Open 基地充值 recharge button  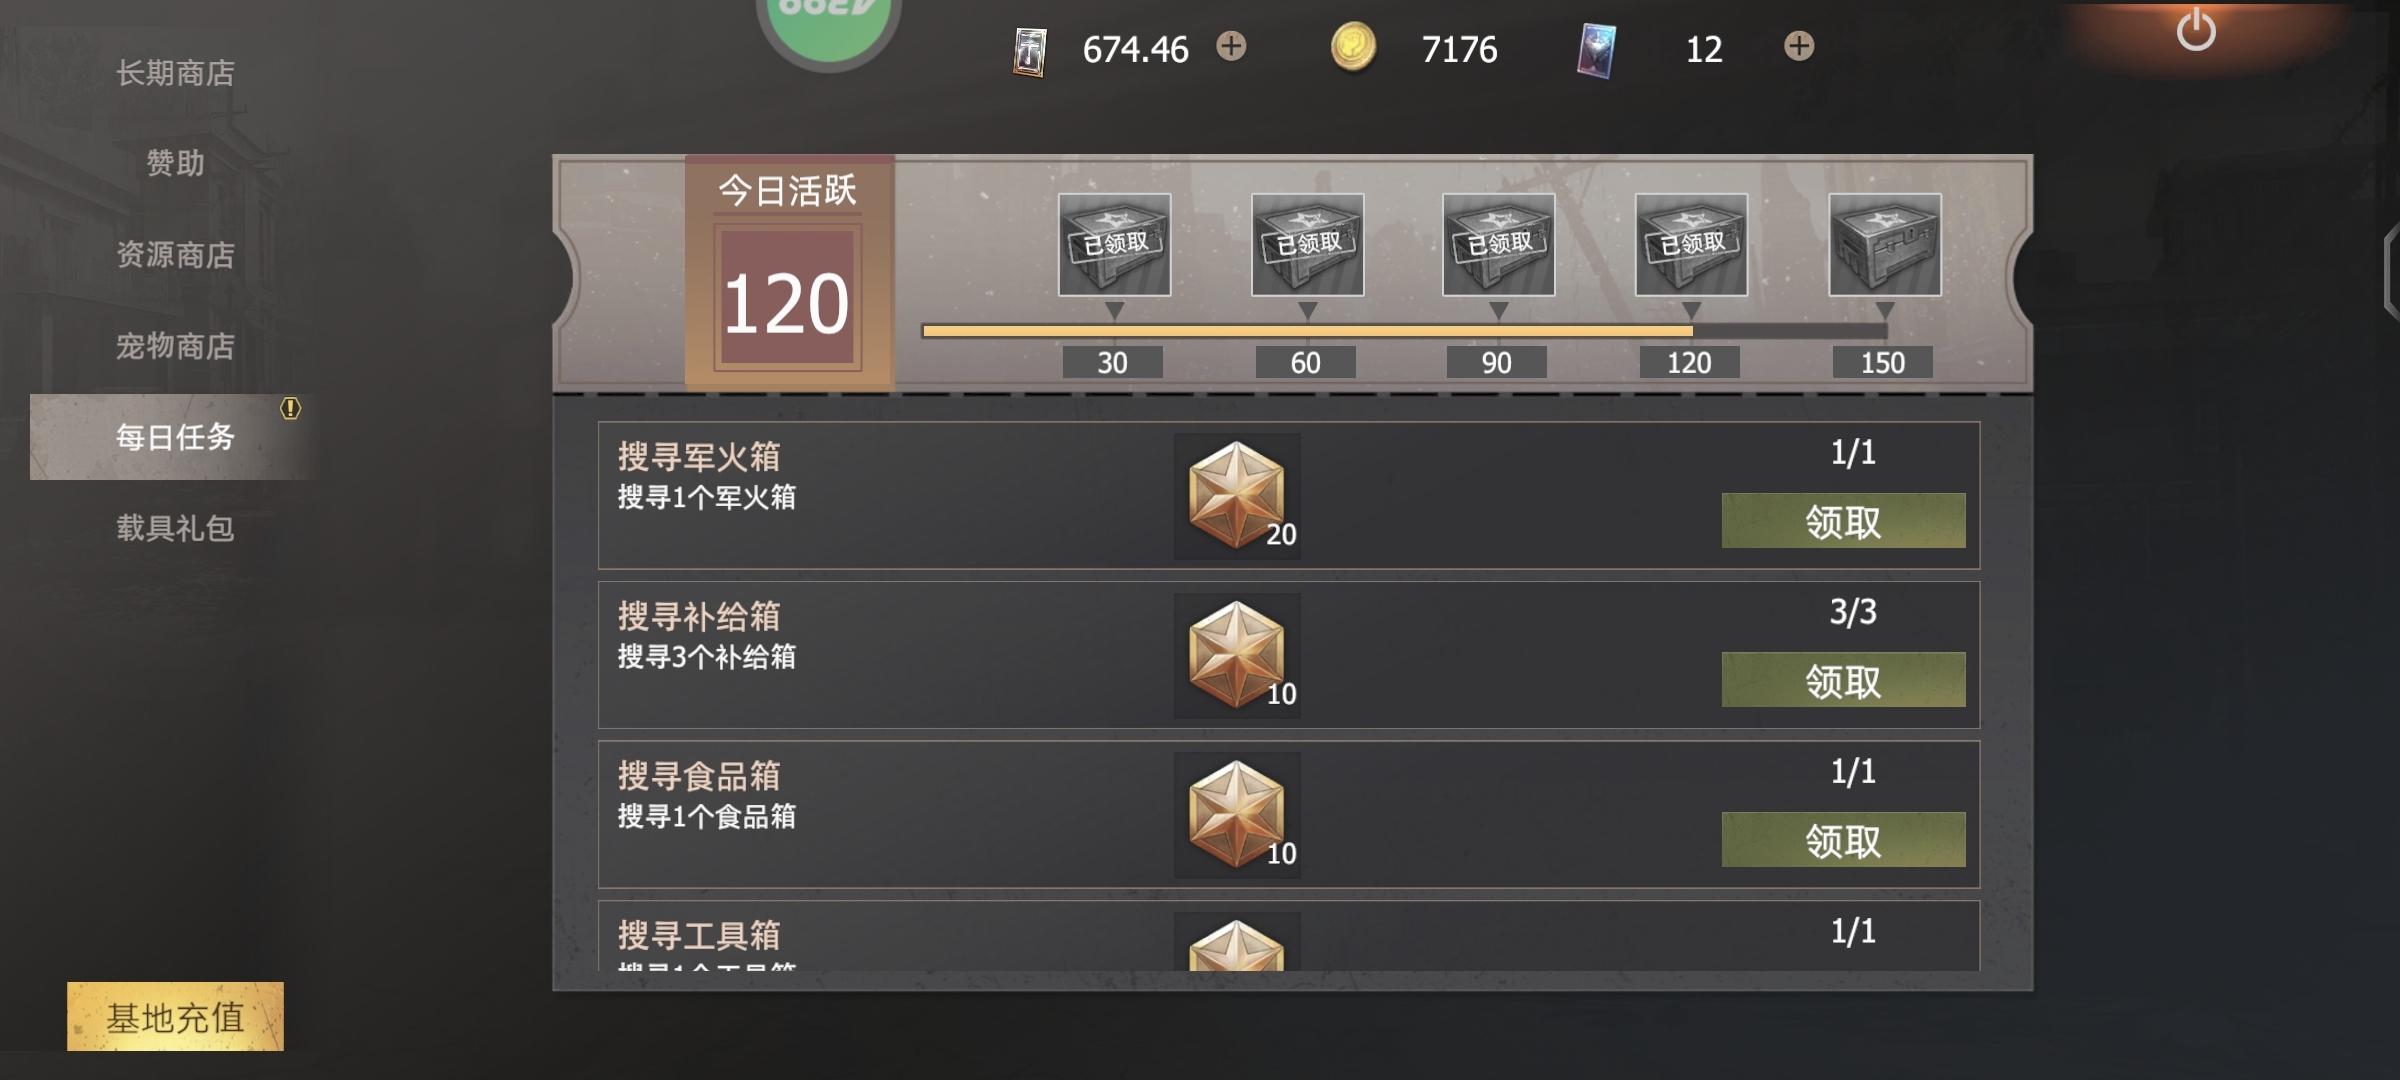pyautogui.click(x=175, y=1017)
